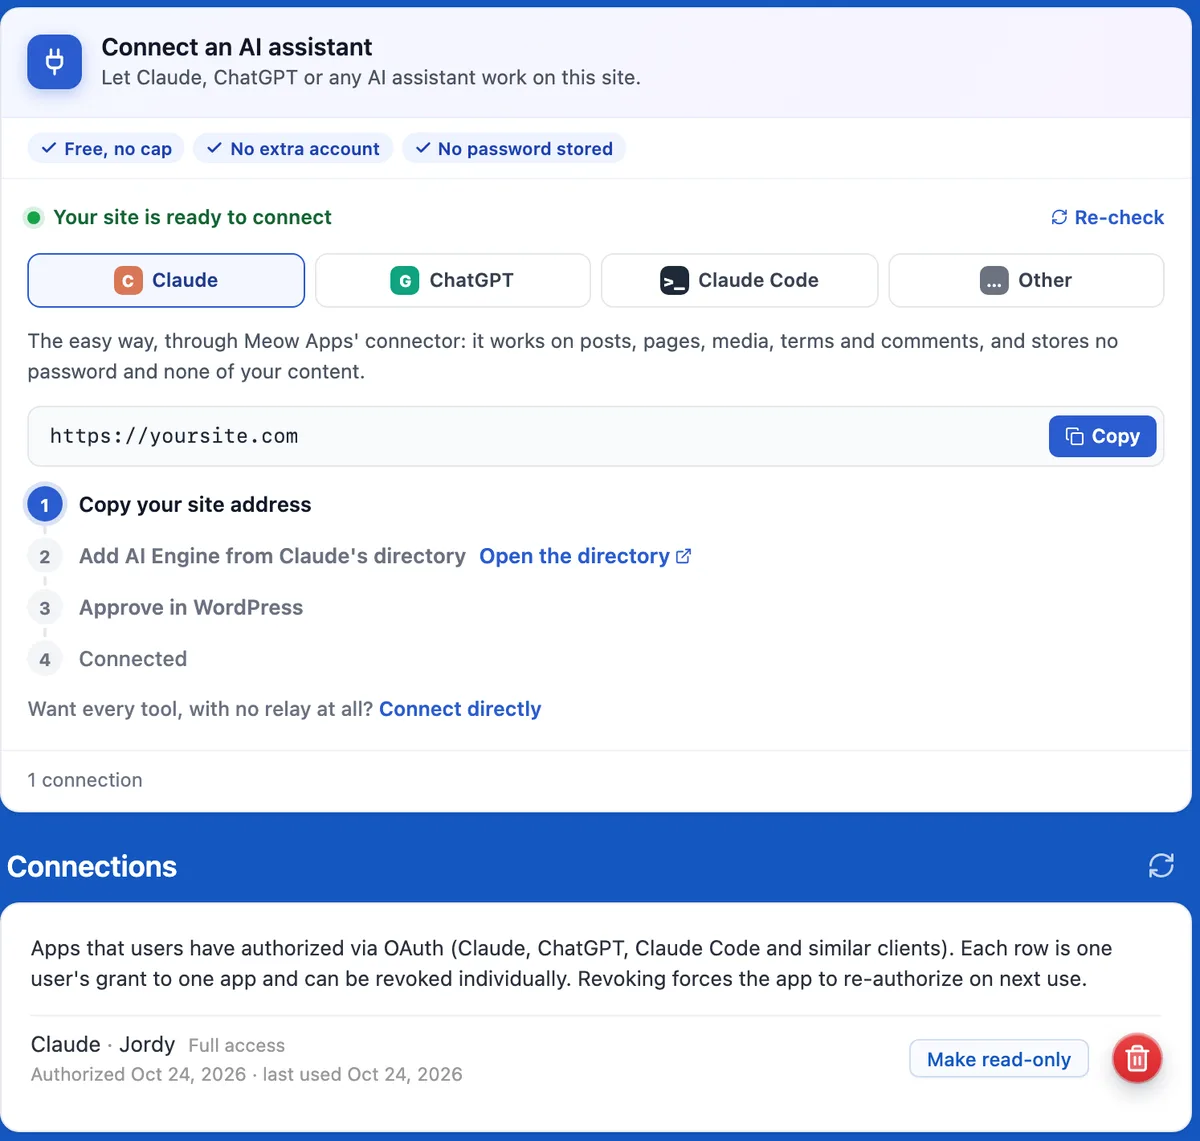
Task: Click the gray Other ellipsis icon
Action: 994,281
